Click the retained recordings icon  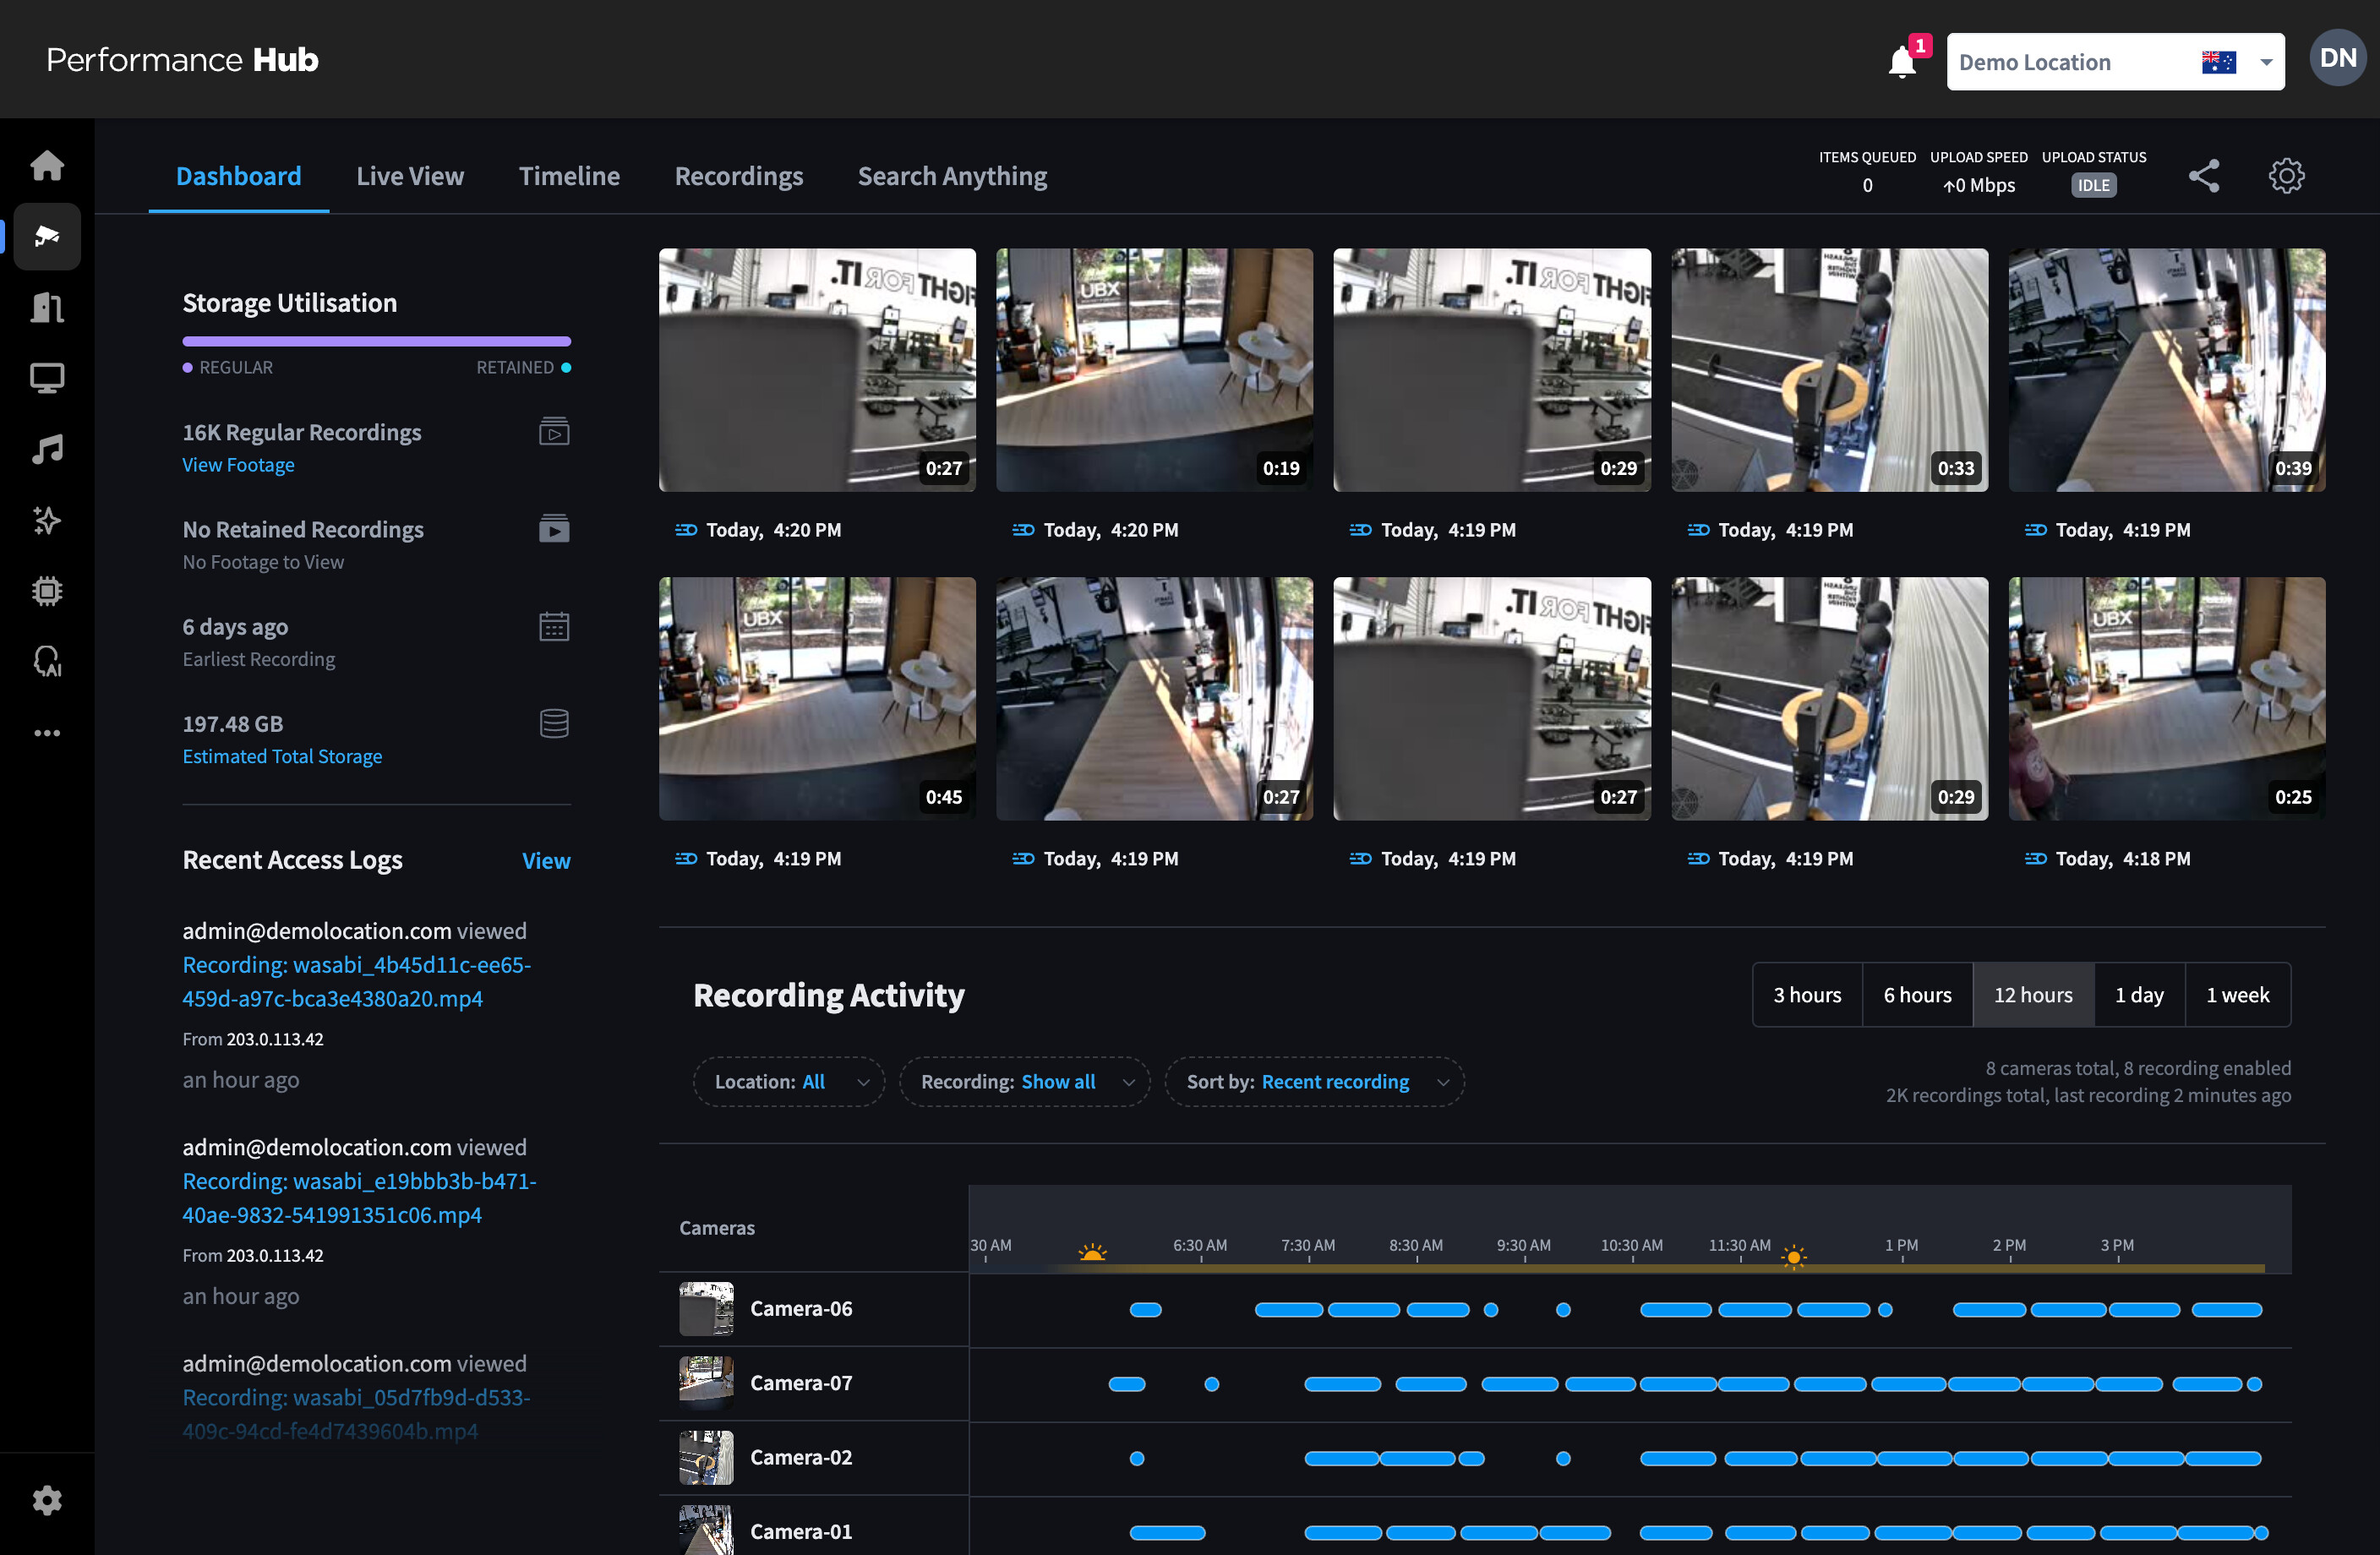point(554,528)
